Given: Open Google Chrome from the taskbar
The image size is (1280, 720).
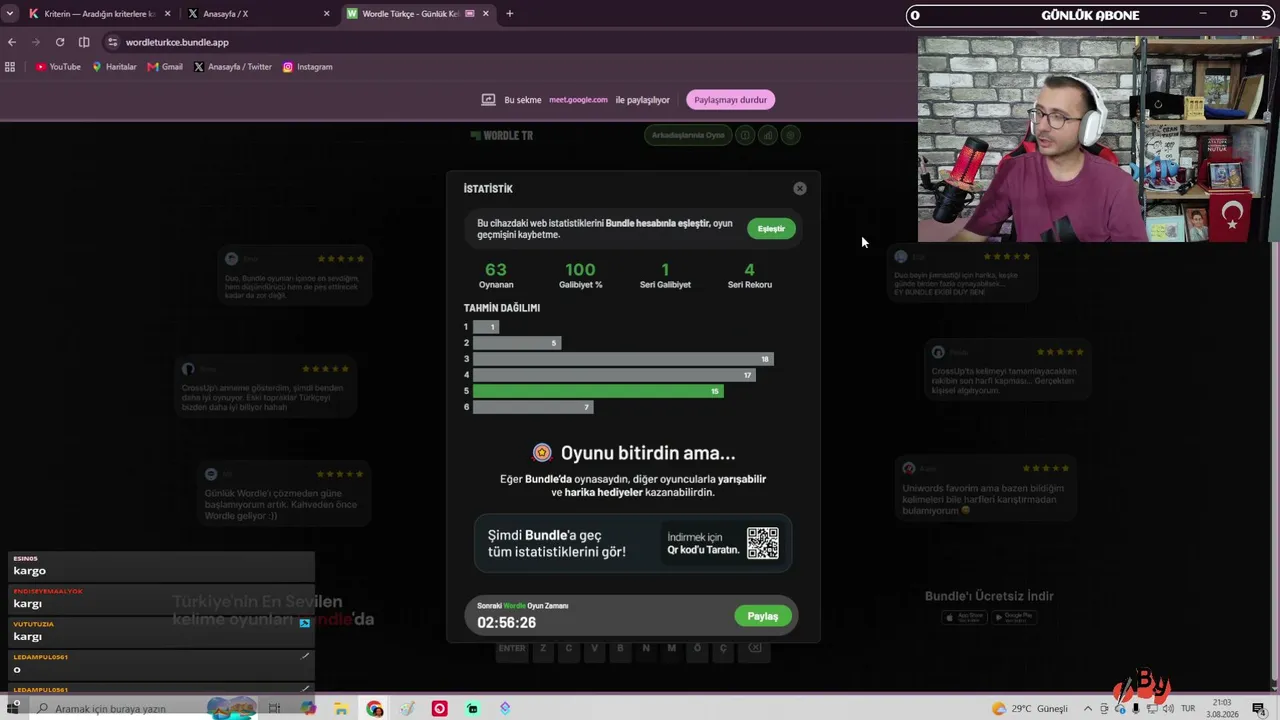Looking at the screenshot, I should 374,708.
